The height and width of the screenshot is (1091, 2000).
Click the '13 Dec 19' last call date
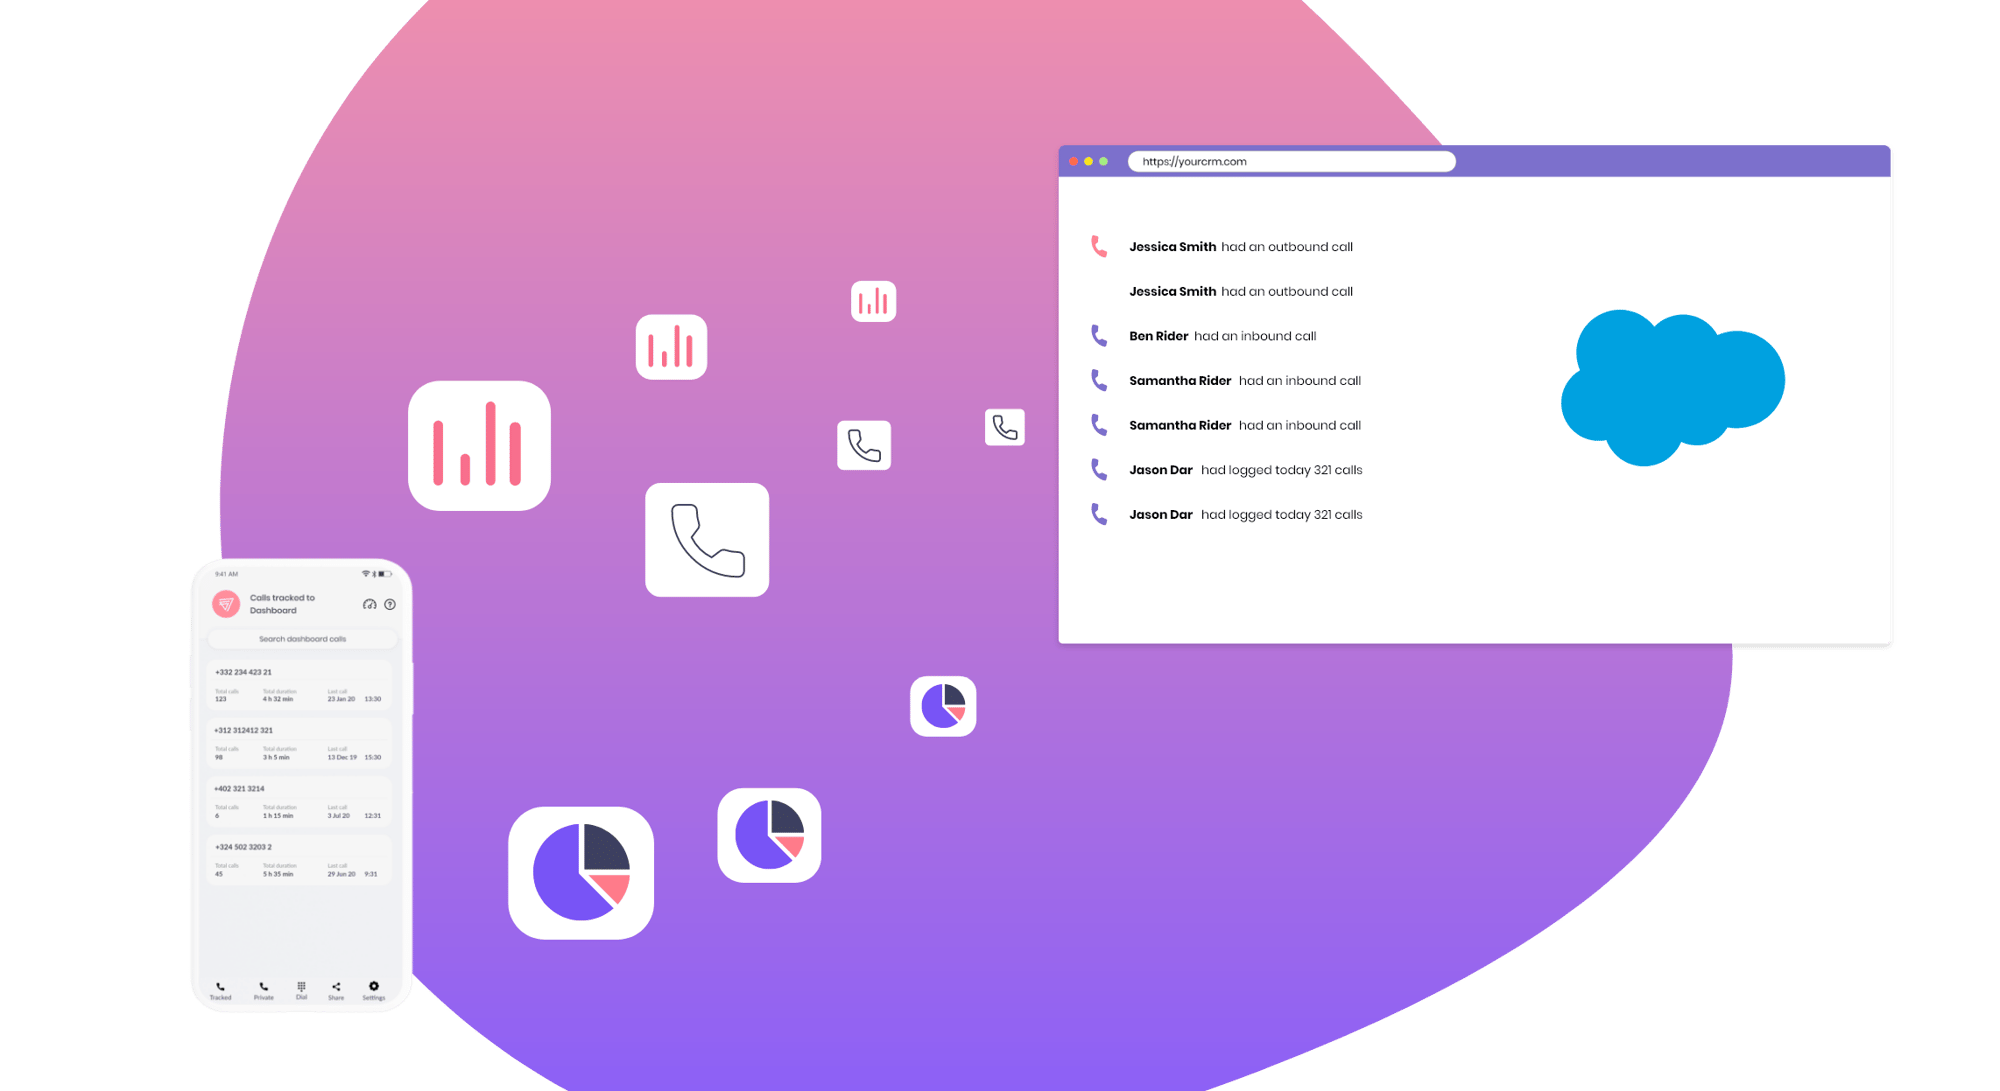(x=342, y=757)
